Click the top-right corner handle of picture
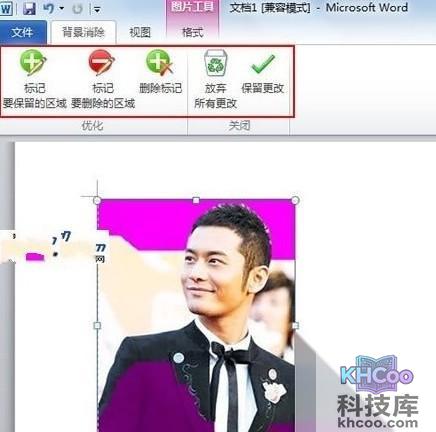Screen dimensions: 436x432 pyautogui.click(x=295, y=200)
